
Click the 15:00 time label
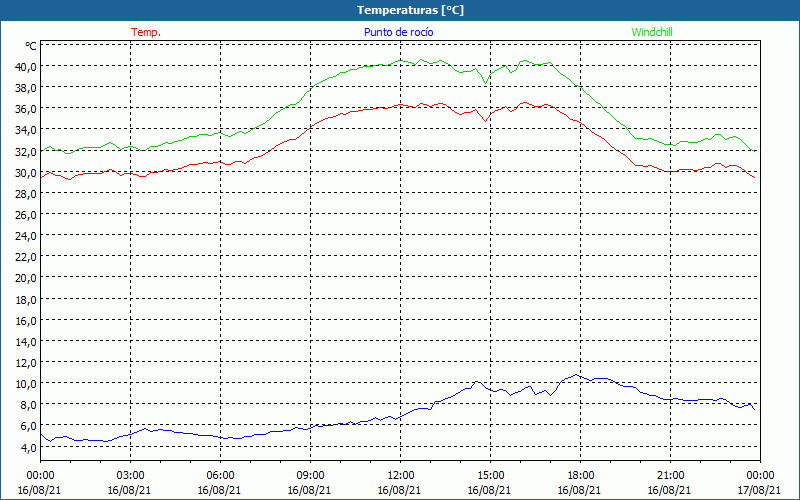tap(490, 476)
